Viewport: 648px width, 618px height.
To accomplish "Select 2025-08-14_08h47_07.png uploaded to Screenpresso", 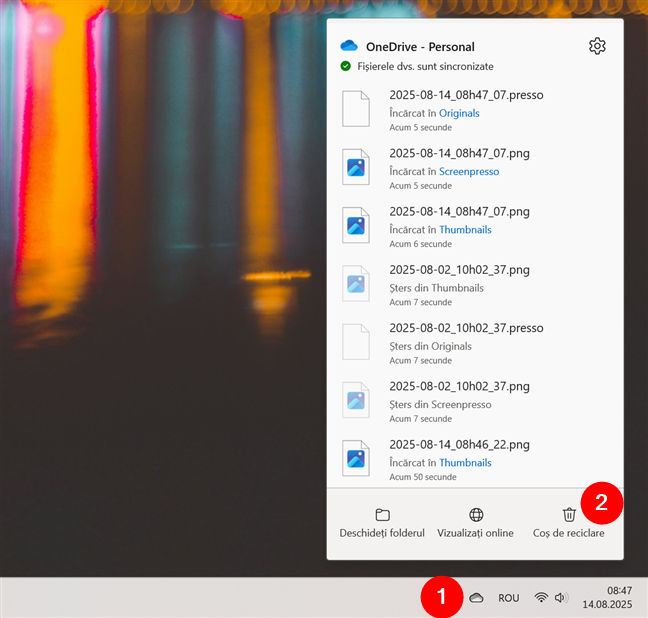I will (x=459, y=153).
